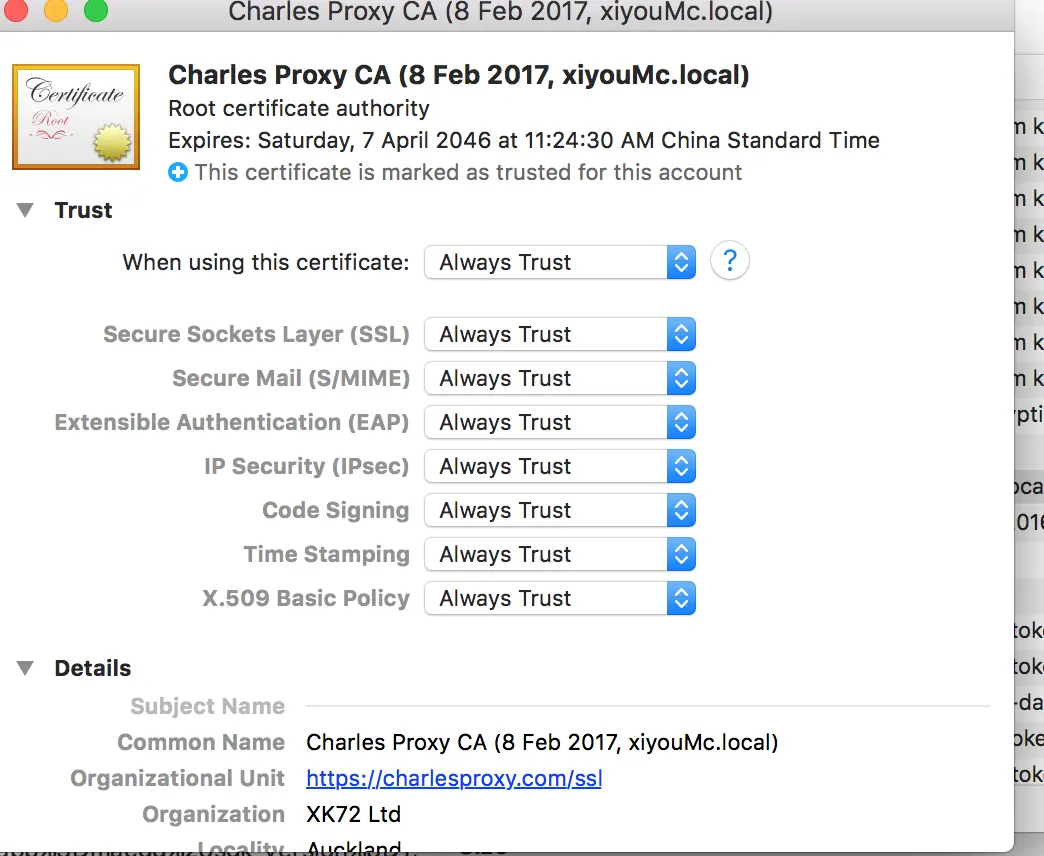The height and width of the screenshot is (856, 1044).
Task: Click the 'Code Signing' label
Action: click(x=336, y=511)
